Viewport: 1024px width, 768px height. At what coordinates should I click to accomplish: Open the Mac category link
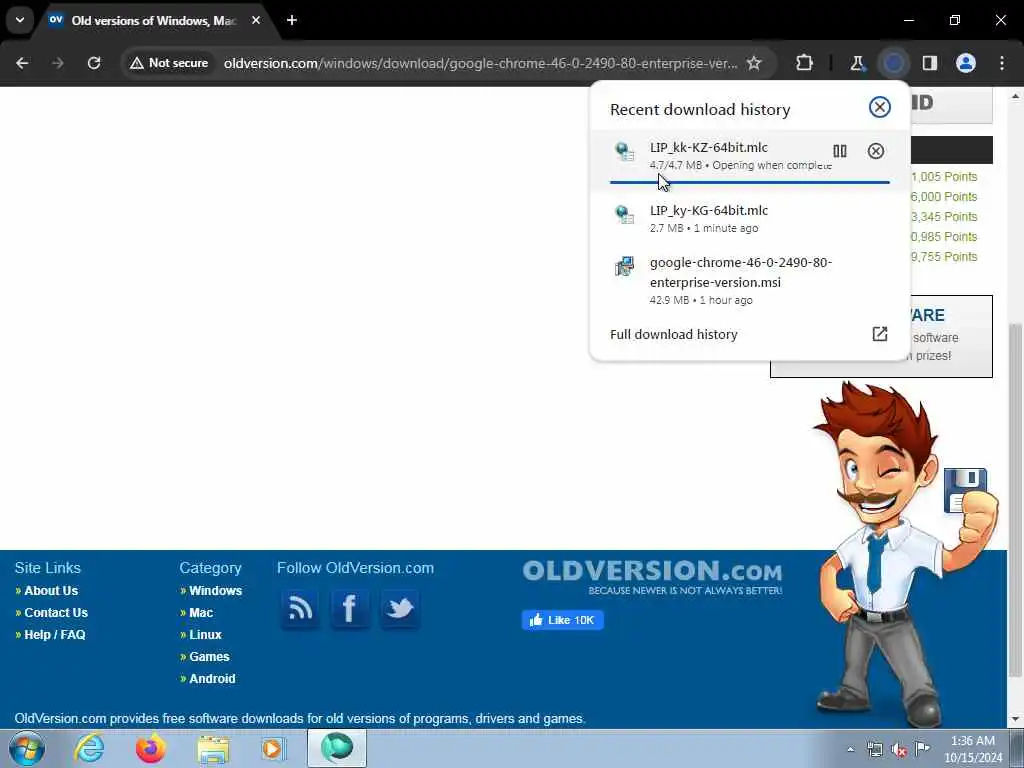(x=201, y=613)
